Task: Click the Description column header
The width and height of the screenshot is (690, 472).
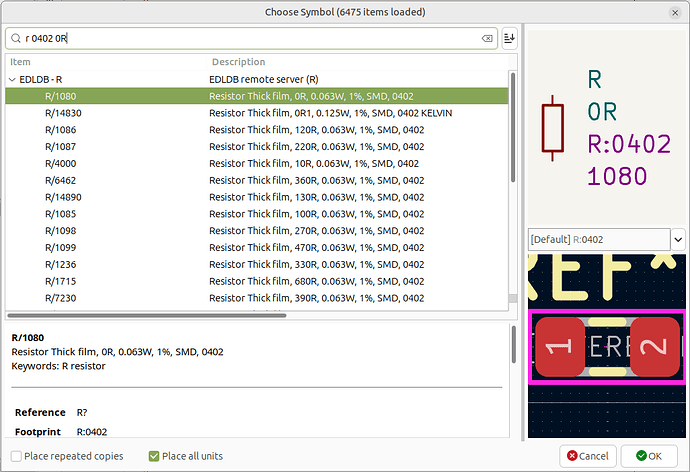Action: 238,62
